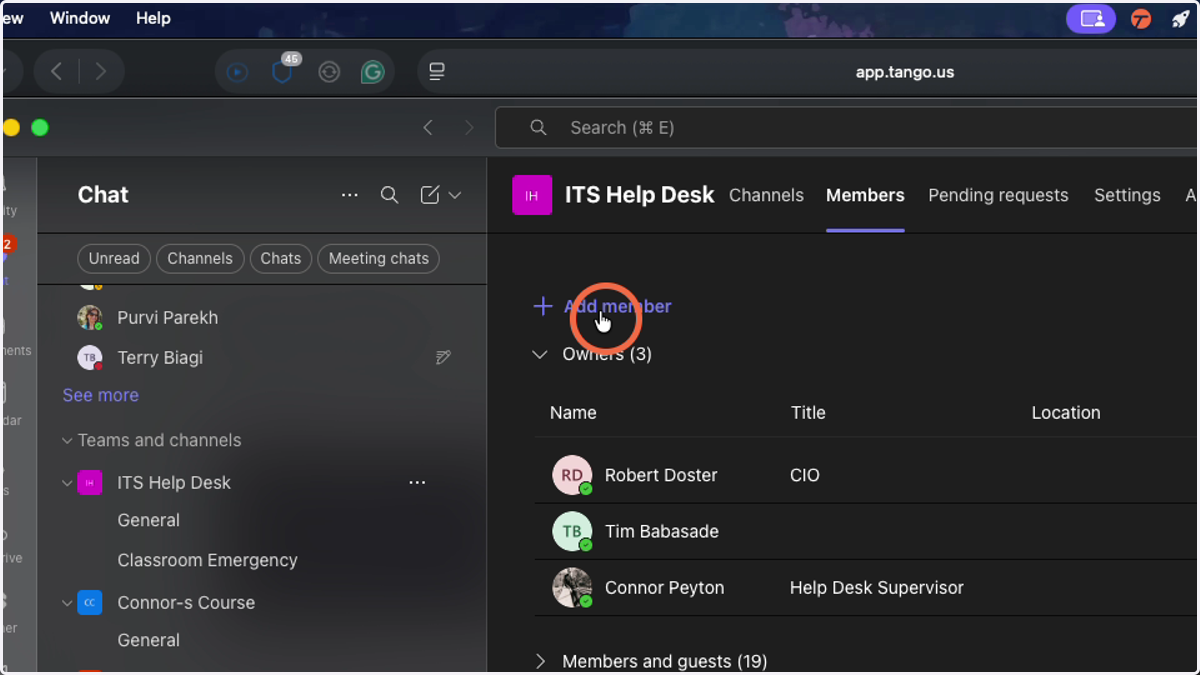1200x675 pixels.
Task: Click Robert Doster's RD avatar
Action: point(572,475)
